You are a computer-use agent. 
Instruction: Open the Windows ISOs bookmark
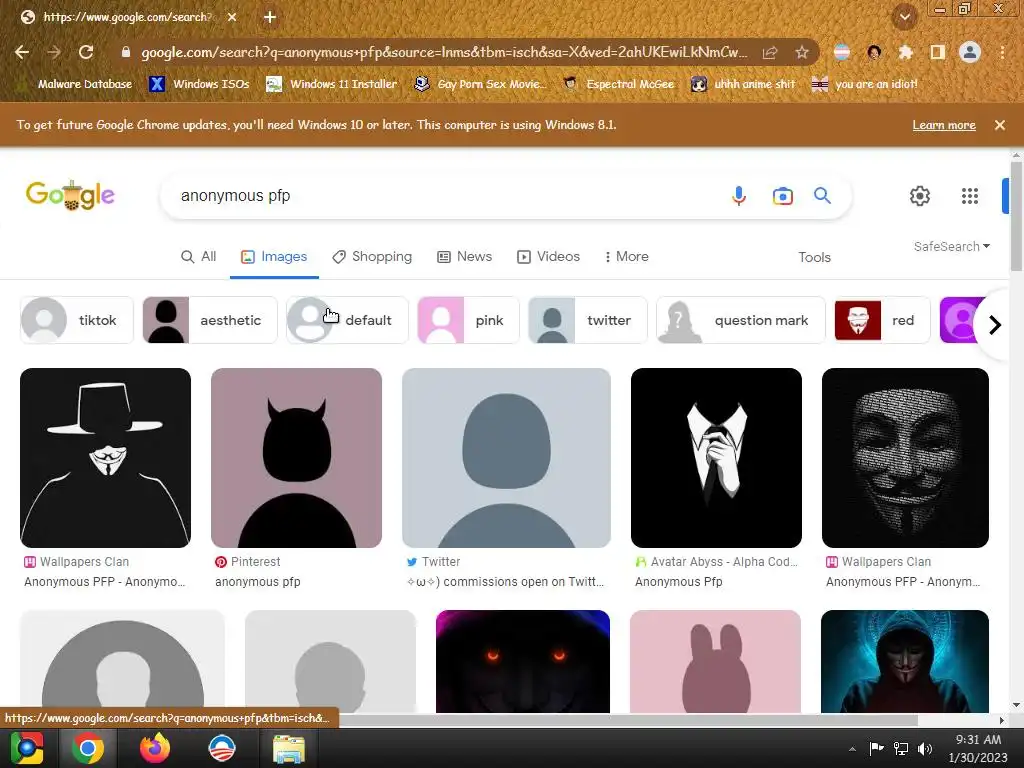(x=199, y=84)
